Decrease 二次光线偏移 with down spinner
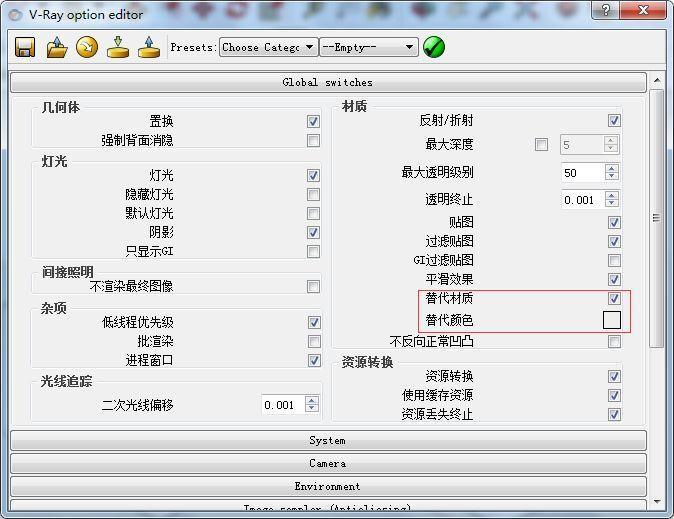This screenshot has width=674, height=519. [312, 408]
